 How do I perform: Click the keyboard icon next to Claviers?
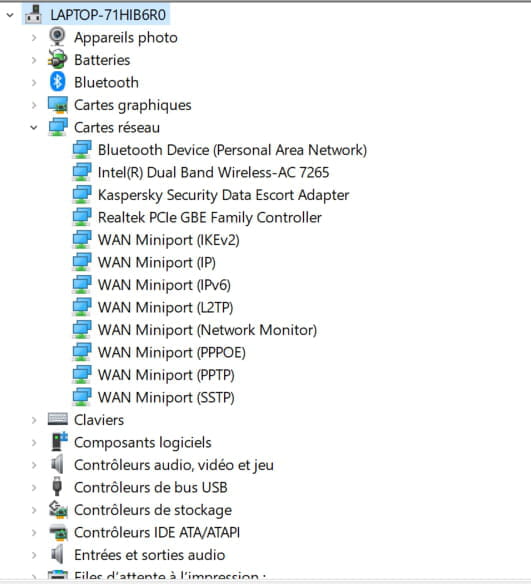click(x=58, y=420)
